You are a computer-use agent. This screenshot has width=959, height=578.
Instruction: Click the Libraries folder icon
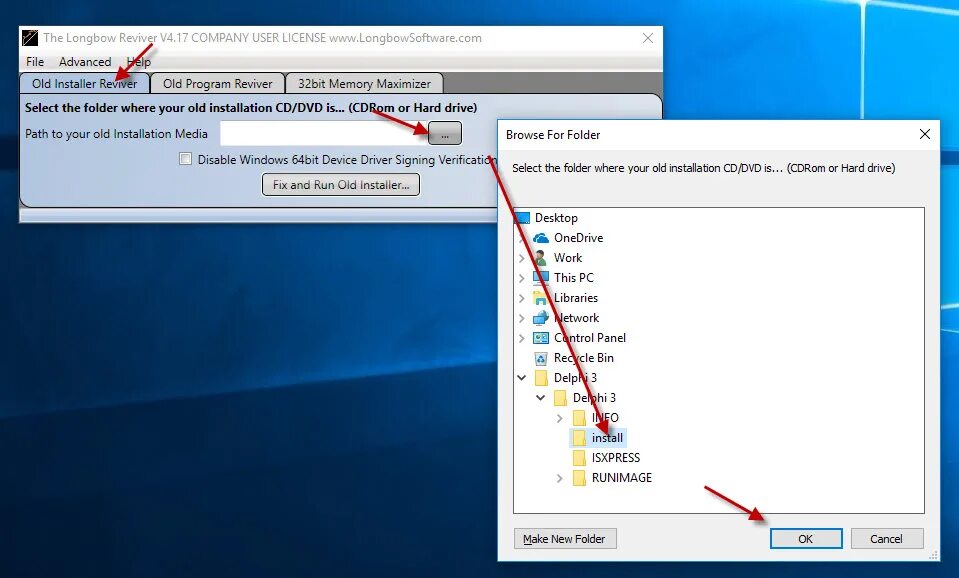[x=541, y=298]
